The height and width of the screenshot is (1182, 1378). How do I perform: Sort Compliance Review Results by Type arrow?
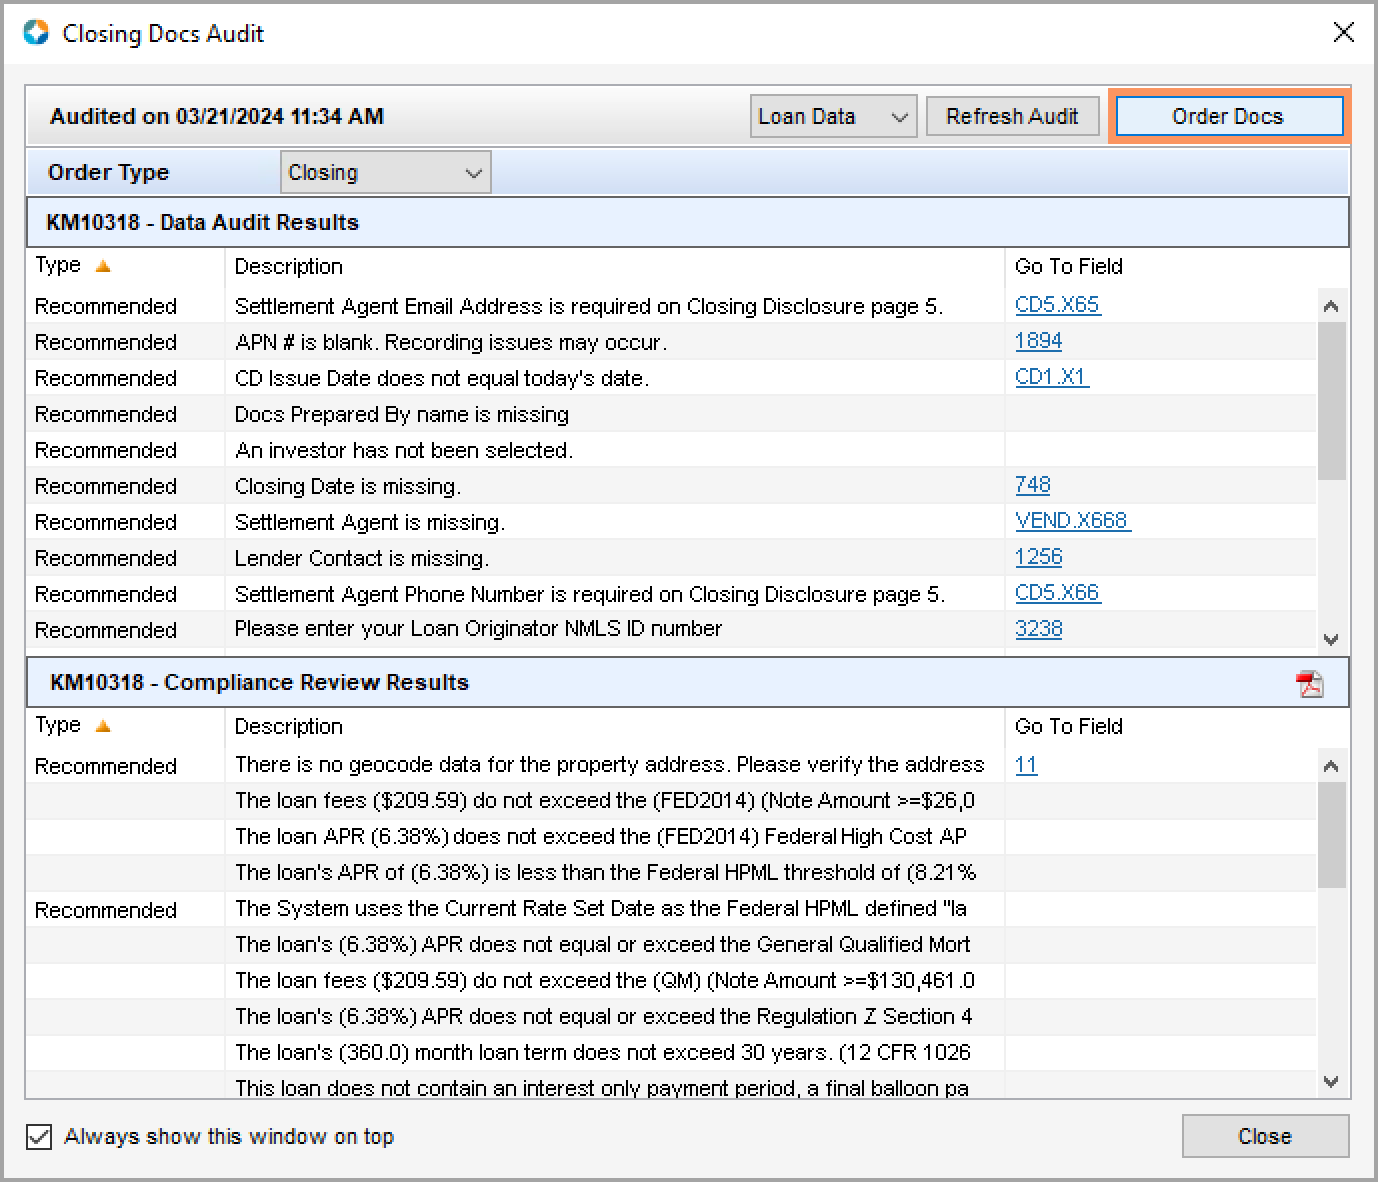(103, 727)
